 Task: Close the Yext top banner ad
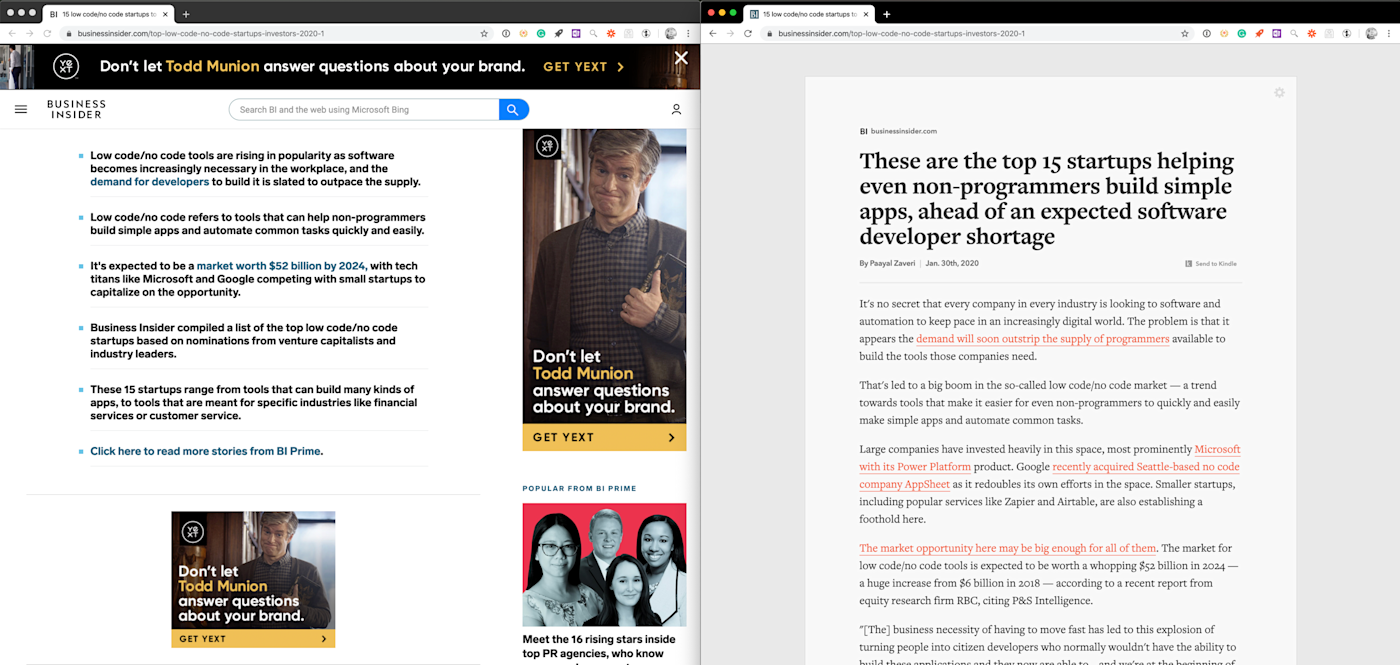click(681, 58)
